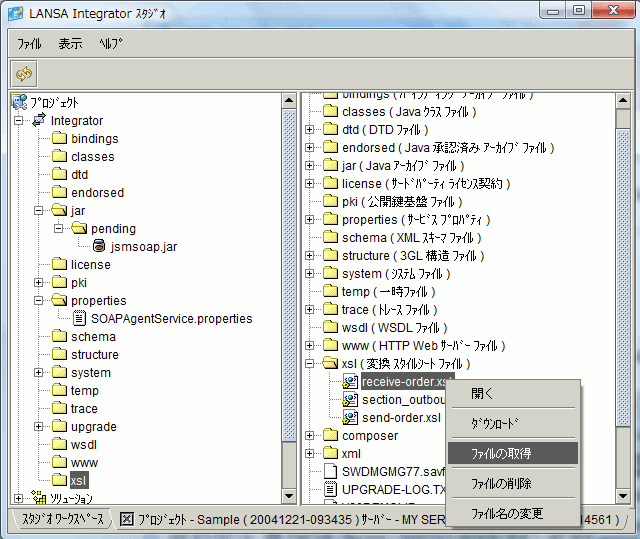Choose 開く from context menu

point(513,394)
